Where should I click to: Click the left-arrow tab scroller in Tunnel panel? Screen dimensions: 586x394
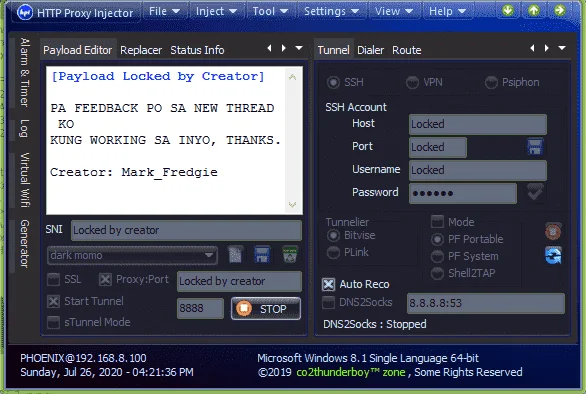pos(532,48)
